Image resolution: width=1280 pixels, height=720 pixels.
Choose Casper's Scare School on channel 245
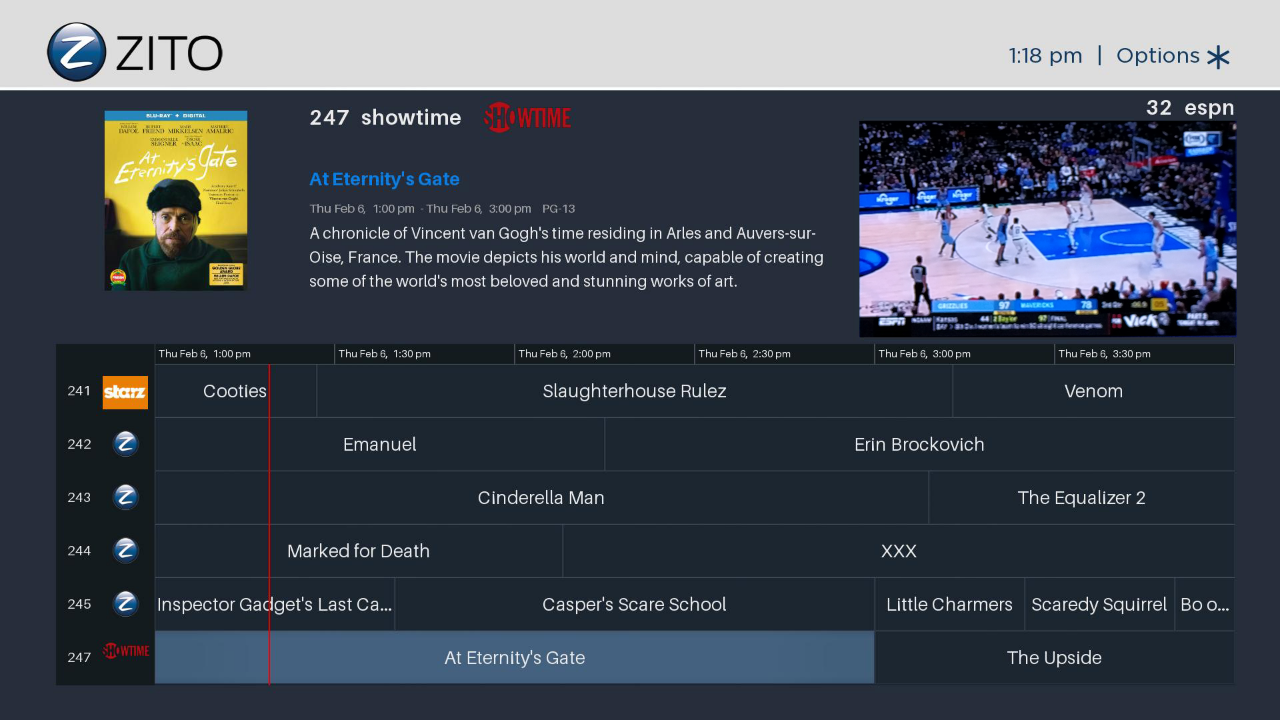pos(634,604)
